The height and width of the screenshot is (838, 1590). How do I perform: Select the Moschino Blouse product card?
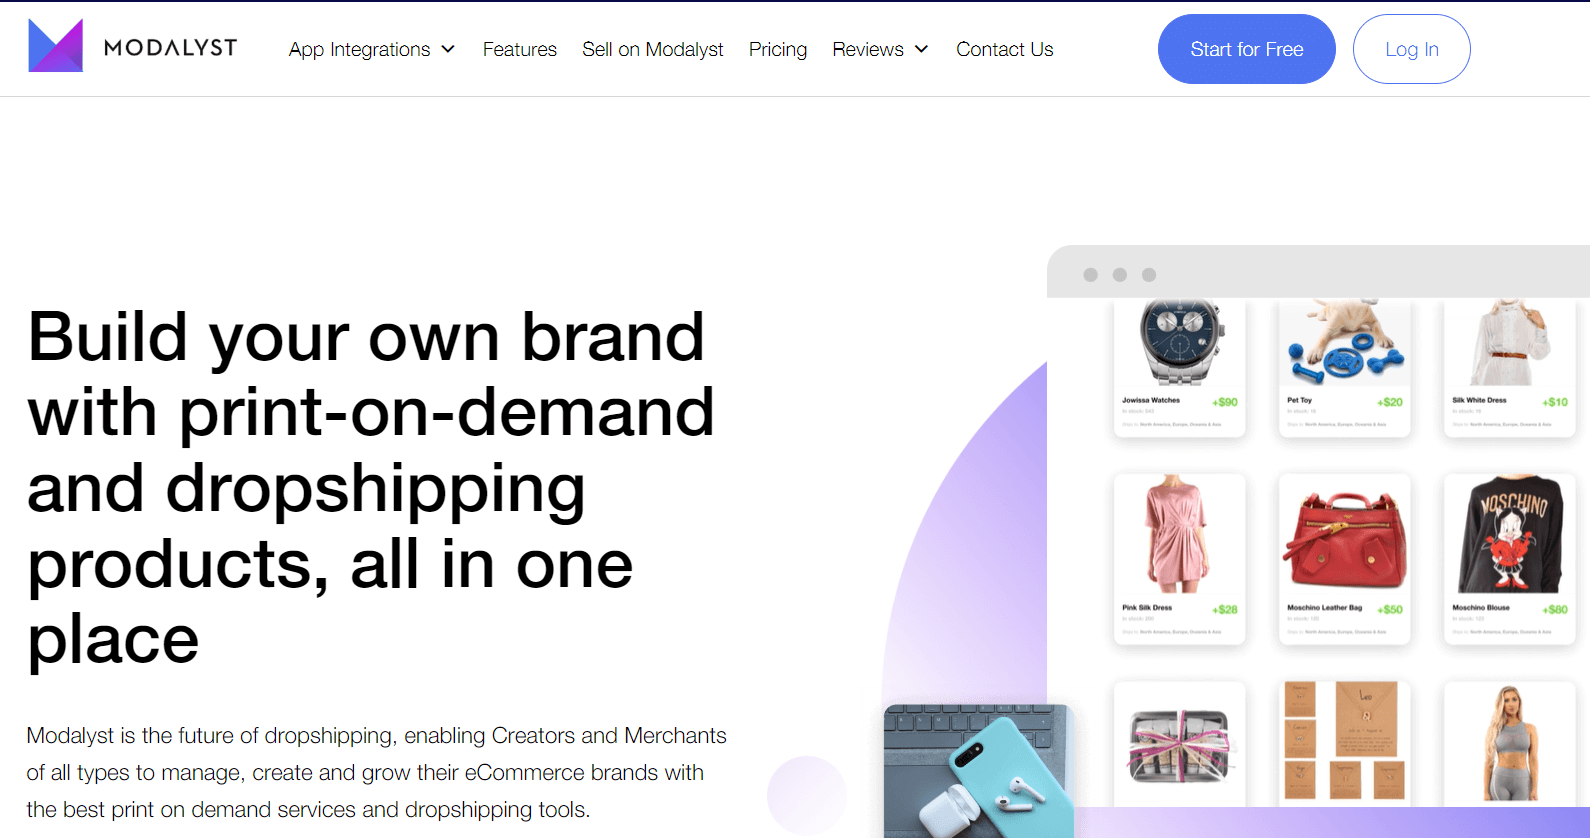pos(1509,559)
